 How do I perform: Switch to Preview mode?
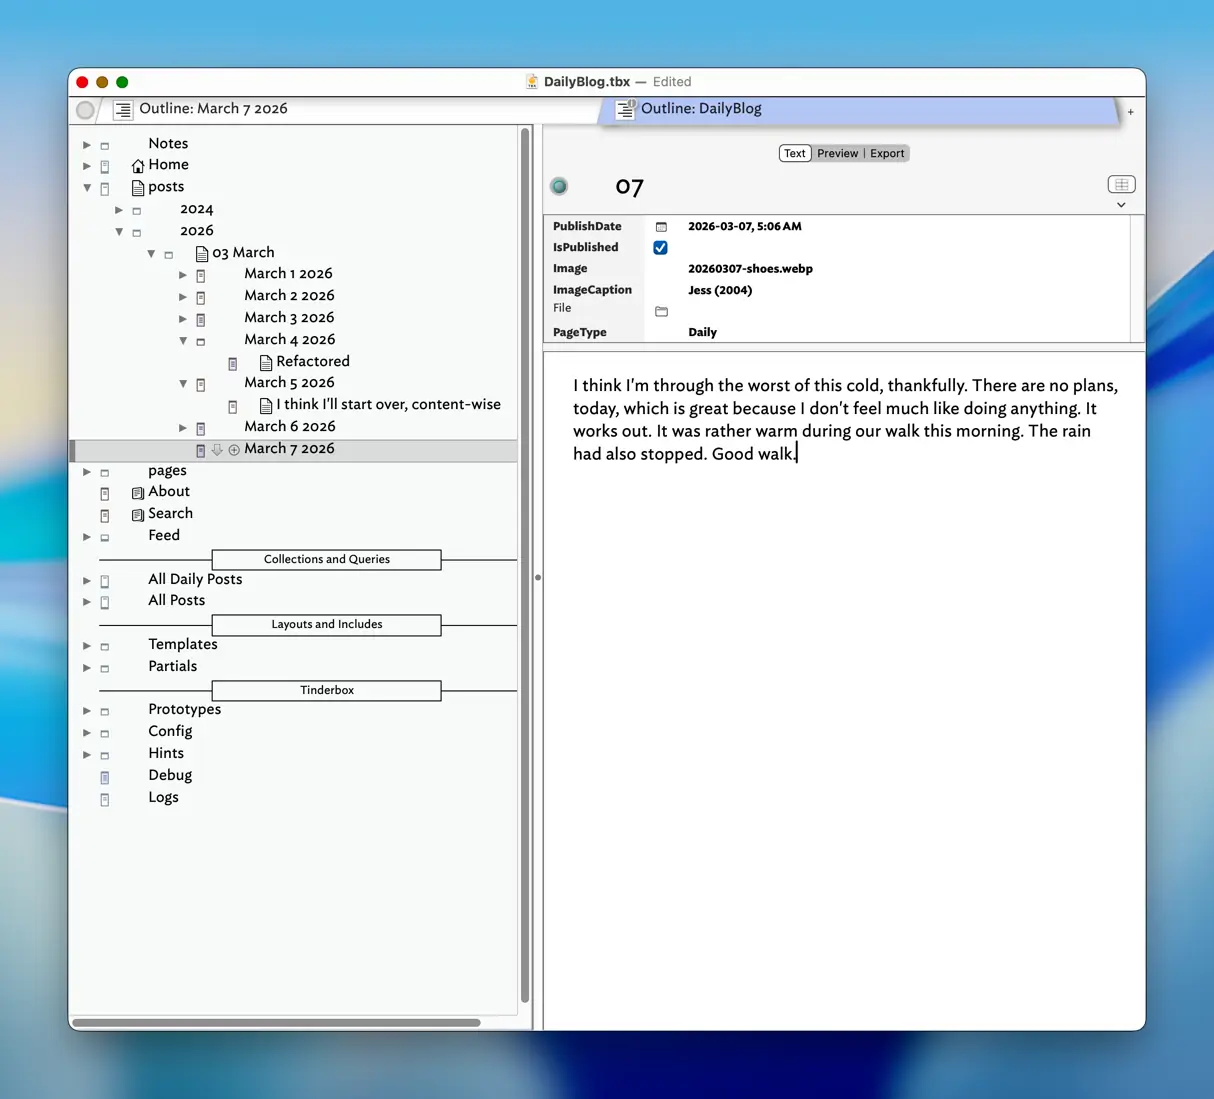point(837,153)
